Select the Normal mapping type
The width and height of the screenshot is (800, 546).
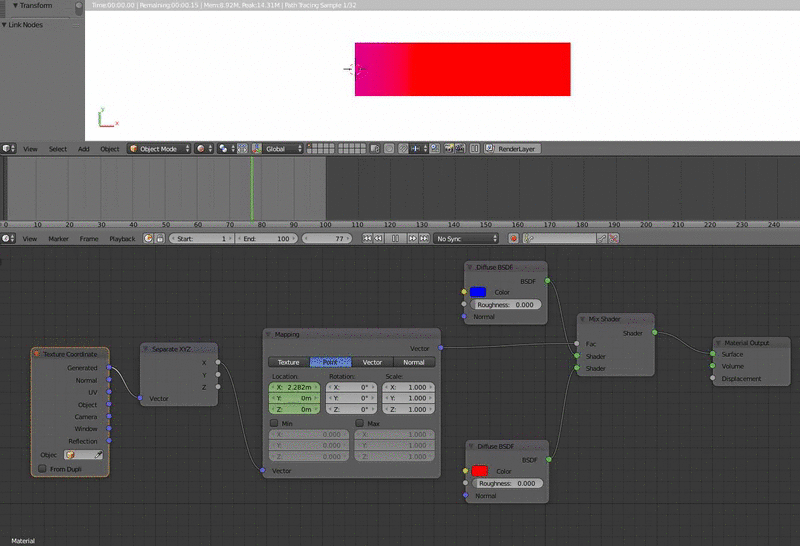(x=414, y=362)
